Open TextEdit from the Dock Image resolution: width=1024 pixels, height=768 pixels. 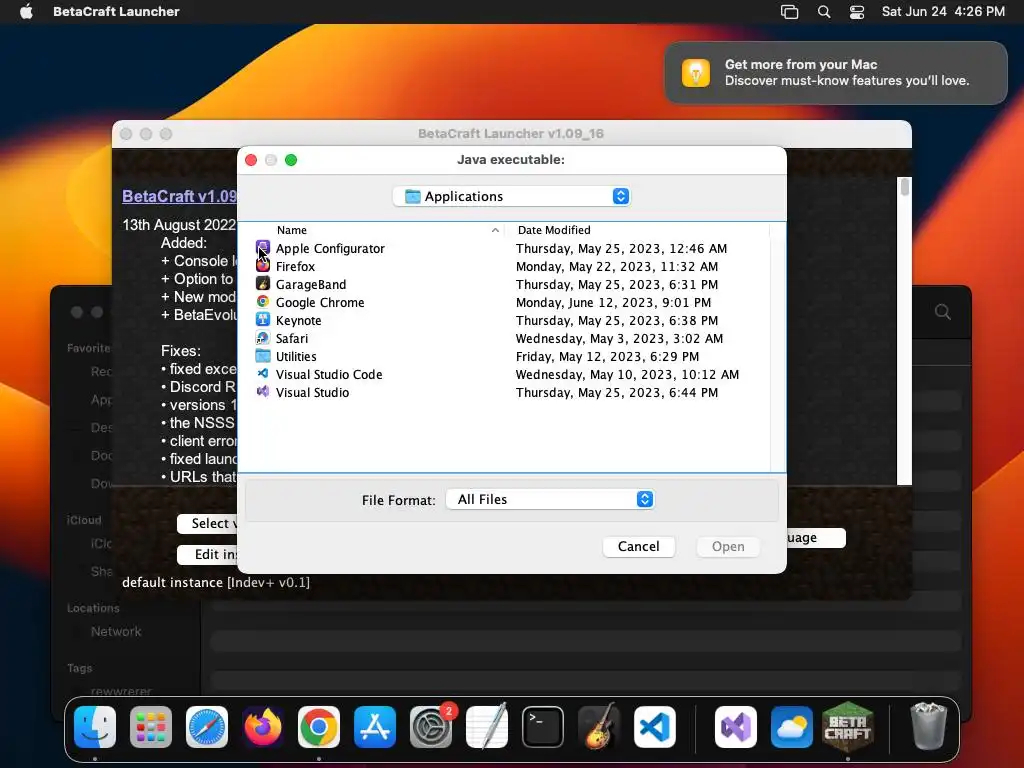tap(487, 727)
